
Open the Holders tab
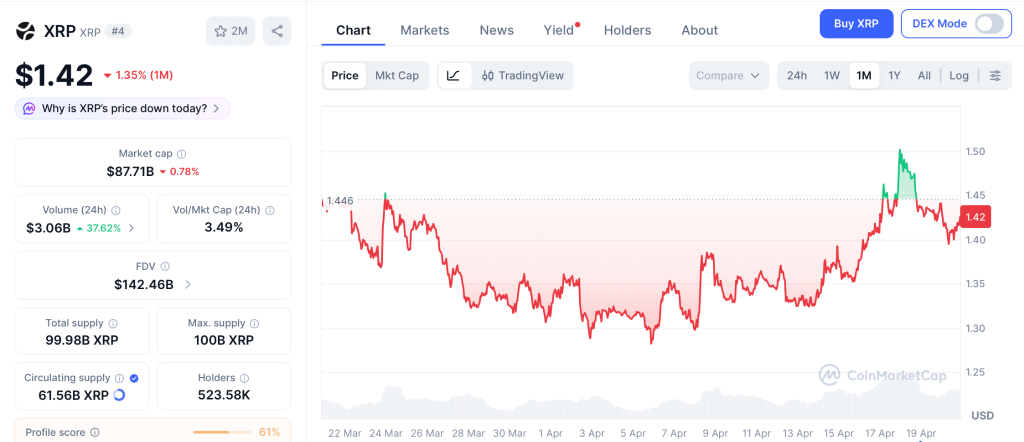coord(627,30)
